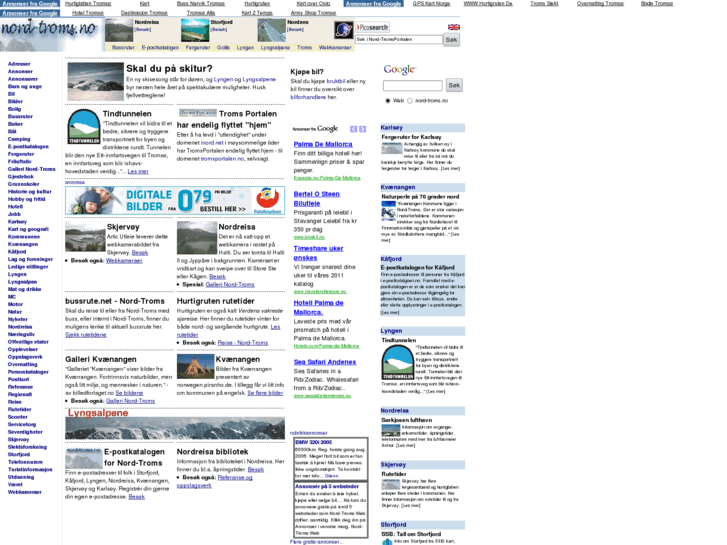The width and height of the screenshot is (727, 545).
Task: Open Nyheter in the left sidebar menu
Action: [x=18, y=320]
